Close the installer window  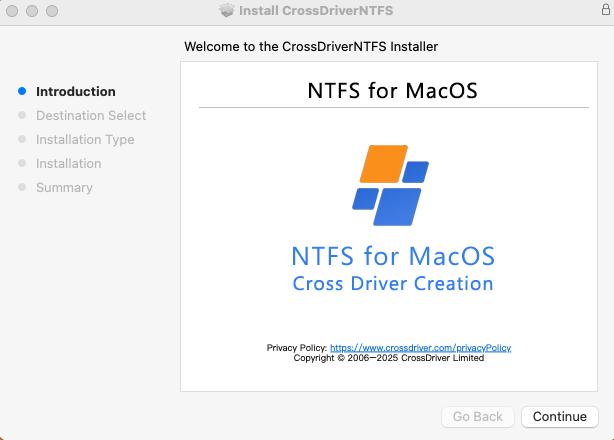tap(12, 11)
